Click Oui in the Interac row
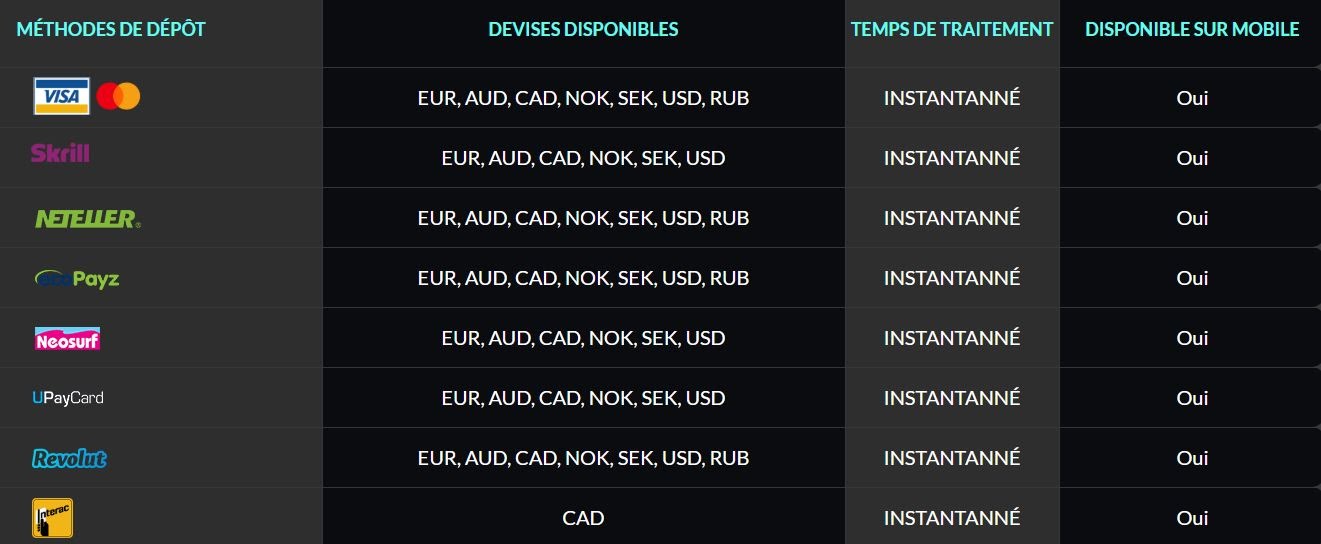Screen dimensions: 1321x544 tap(1192, 518)
